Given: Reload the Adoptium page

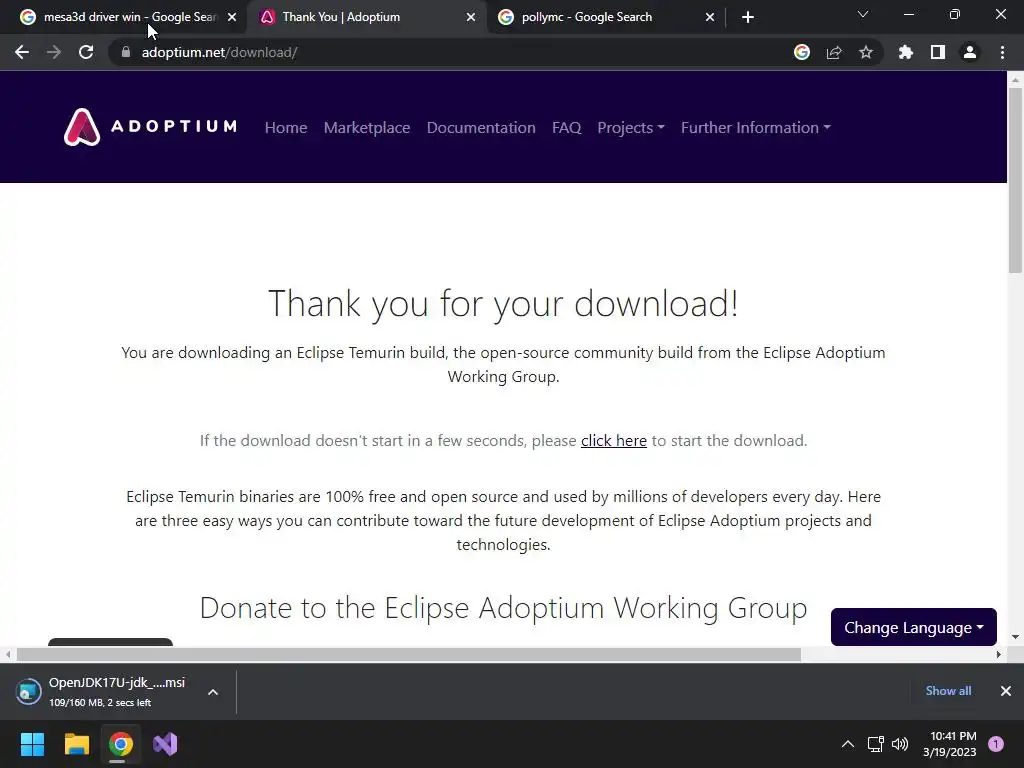Looking at the screenshot, I should click(x=86, y=52).
